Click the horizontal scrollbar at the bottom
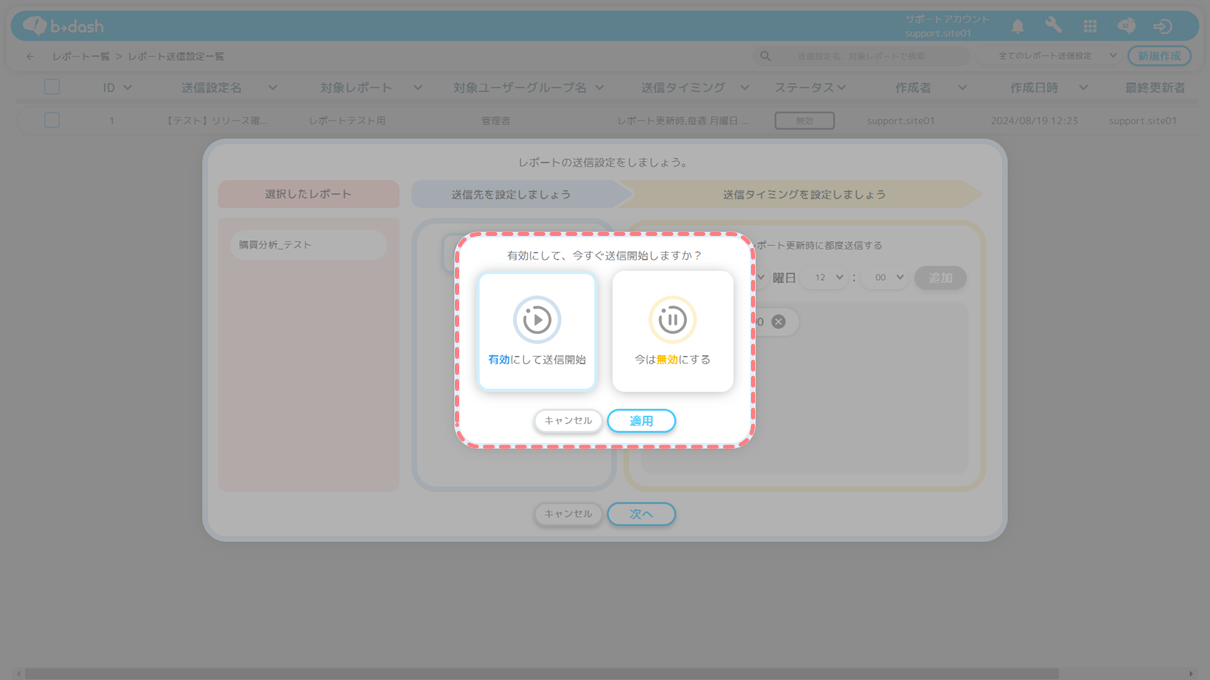 pyautogui.click(x=542, y=674)
